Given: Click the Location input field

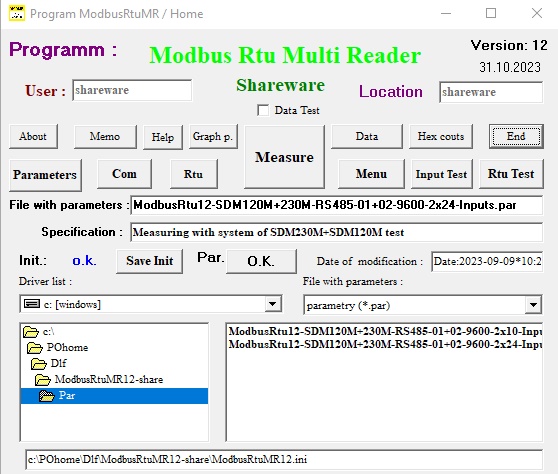Looking at the screenshot, I should pos(491,92).
